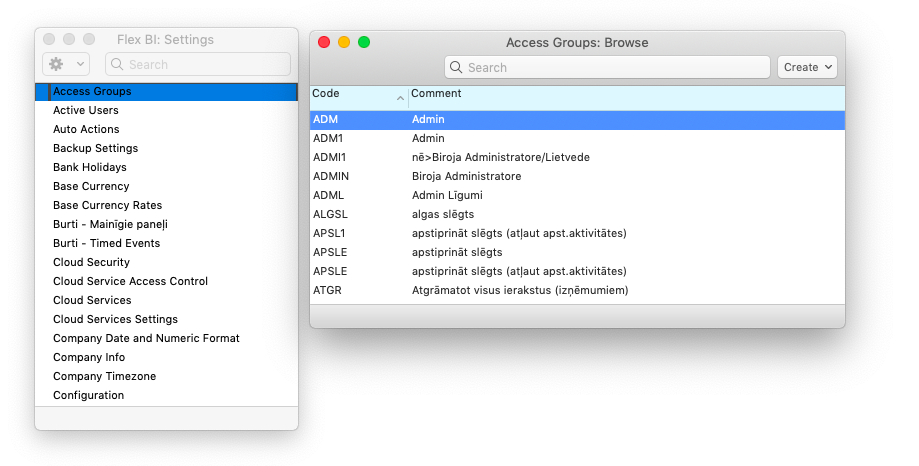919x466 pixels.
Task: Select the Cloud Security setting
Action: coord(92,262)
